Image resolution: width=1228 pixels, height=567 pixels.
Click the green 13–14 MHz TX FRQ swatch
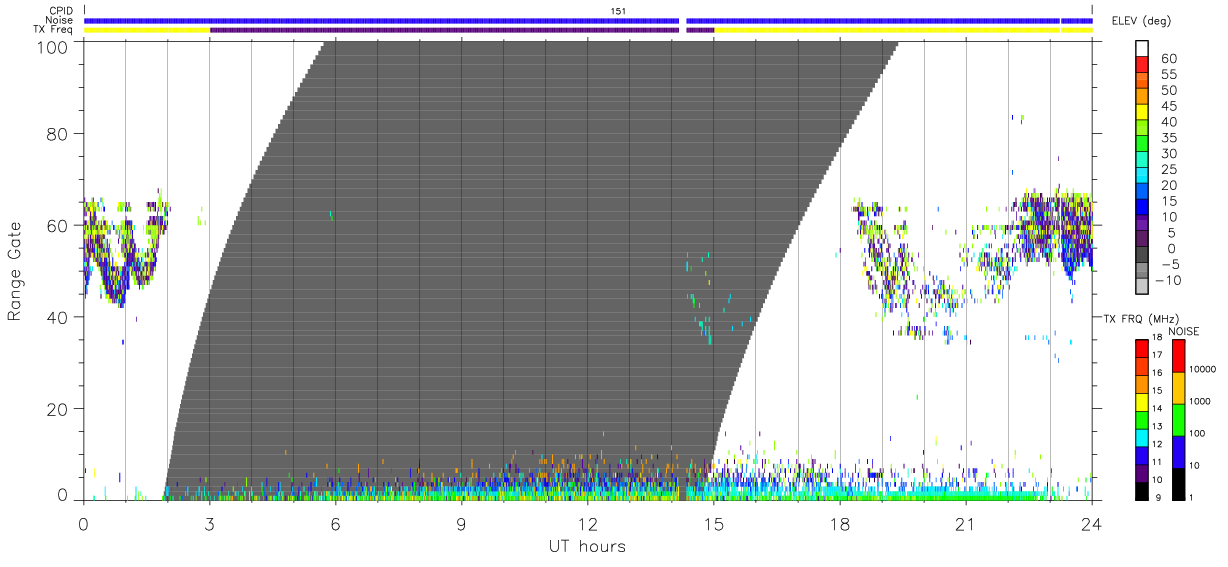point(1141,418)
